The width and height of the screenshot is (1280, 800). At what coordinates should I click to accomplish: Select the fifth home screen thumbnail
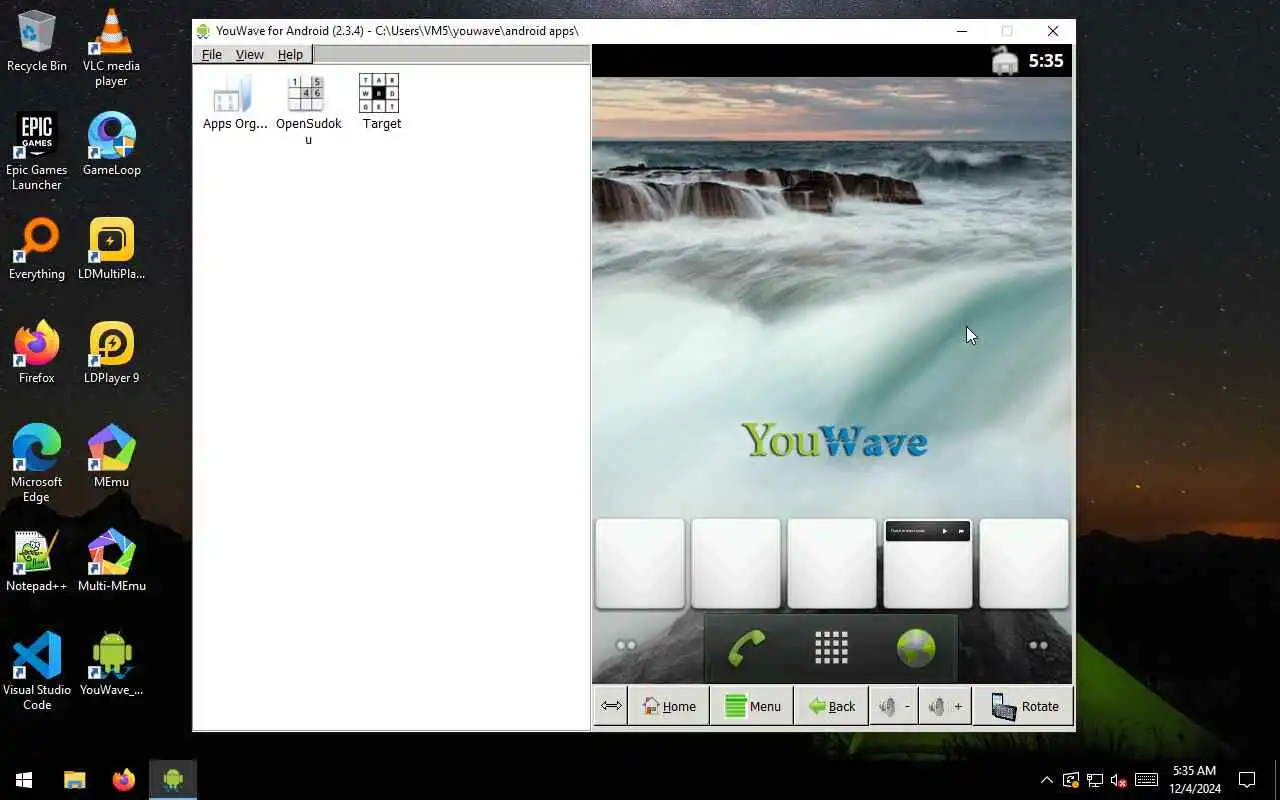tap(1024, 563)
